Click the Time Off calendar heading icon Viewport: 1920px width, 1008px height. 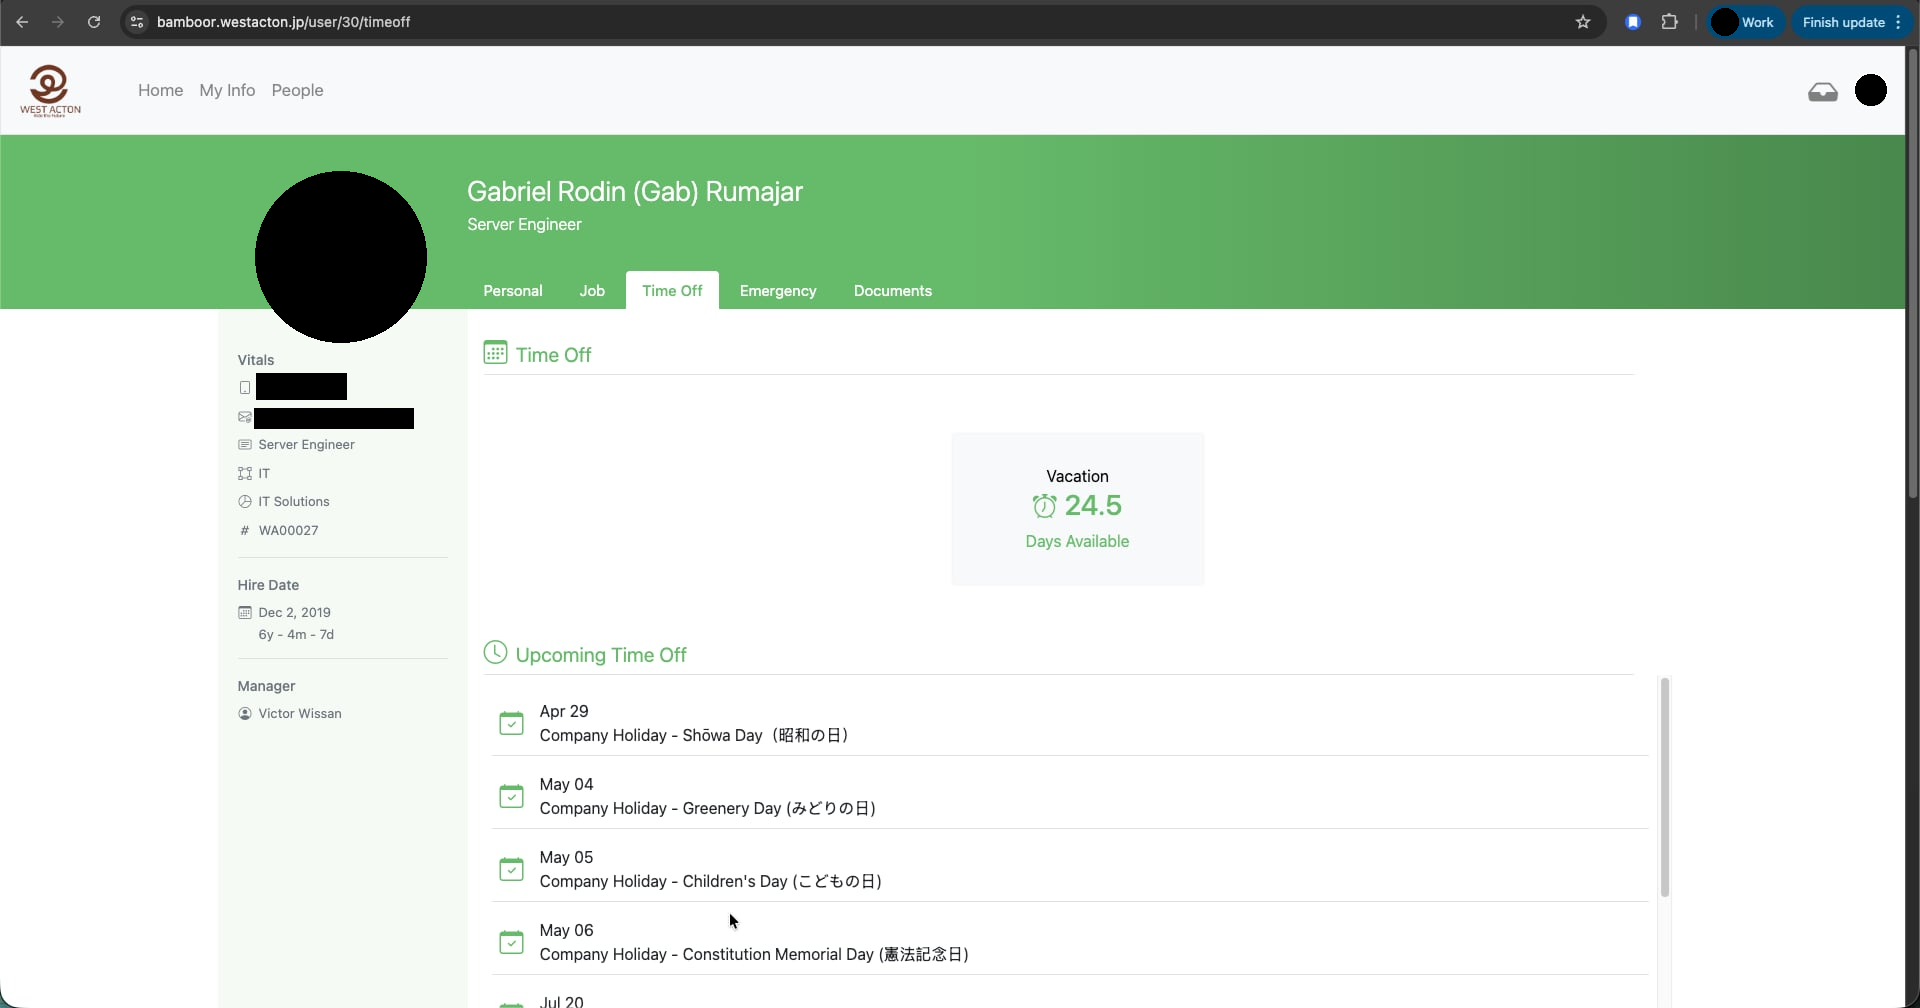(495, 353)
